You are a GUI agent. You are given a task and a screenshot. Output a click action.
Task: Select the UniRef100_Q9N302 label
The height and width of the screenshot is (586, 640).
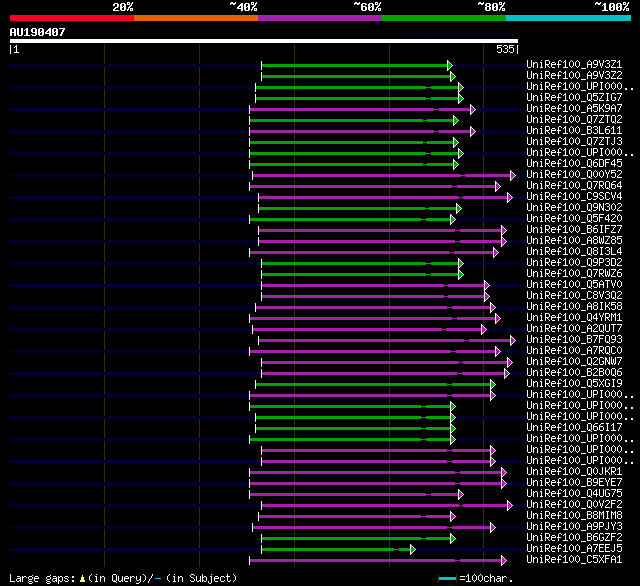(x=574, y=208)
